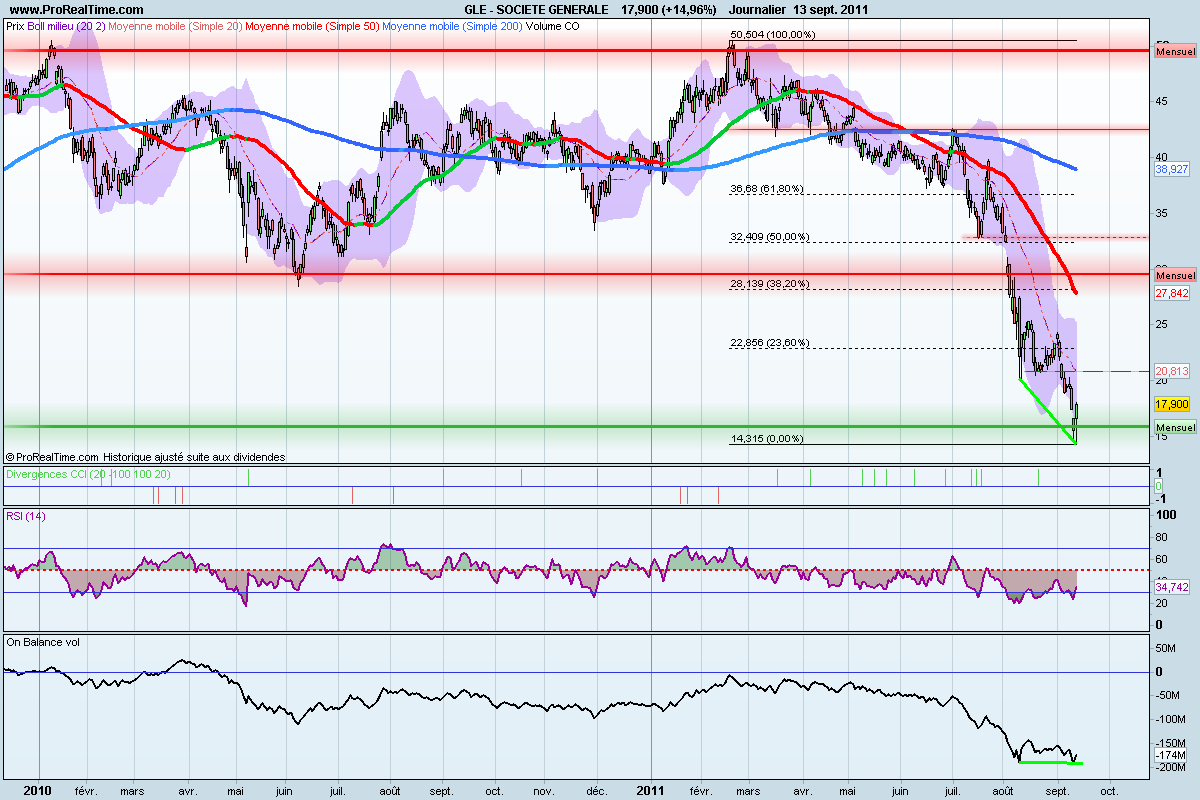Select the RSI (14) indicator label
The height and width of the screenshot is (800, 1200).
tap(25, 516)
